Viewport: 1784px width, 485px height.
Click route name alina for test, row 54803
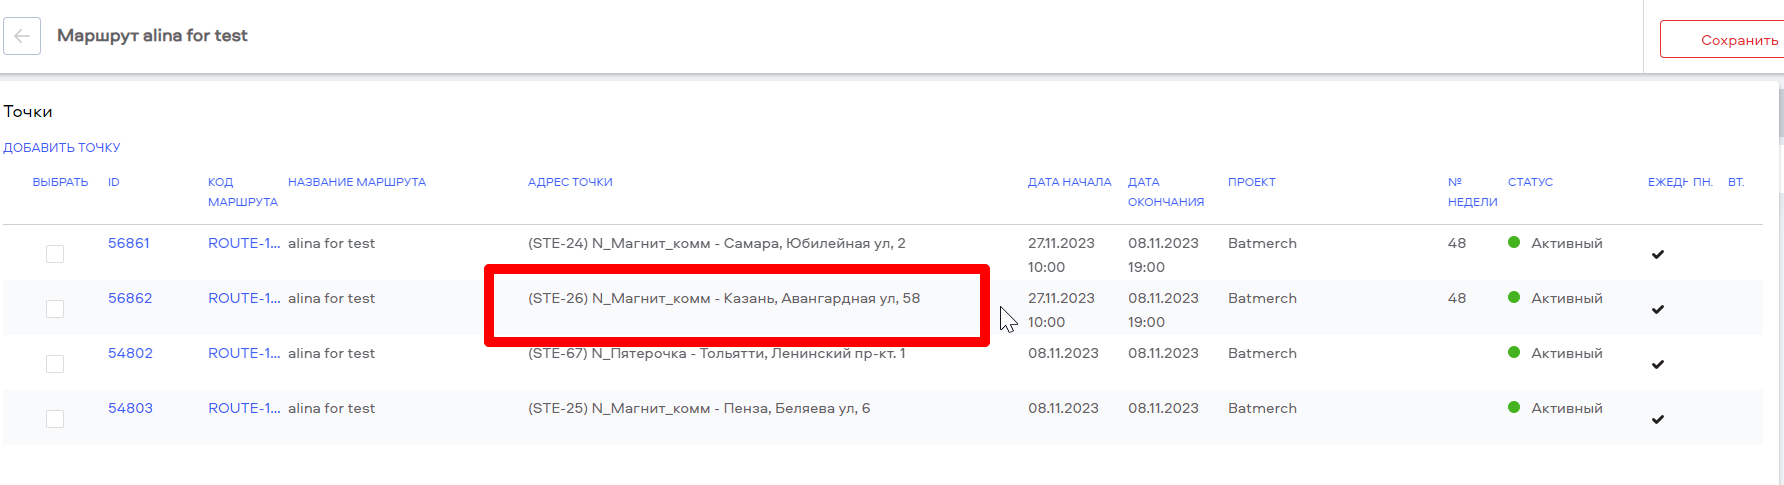tap(331, 408)
